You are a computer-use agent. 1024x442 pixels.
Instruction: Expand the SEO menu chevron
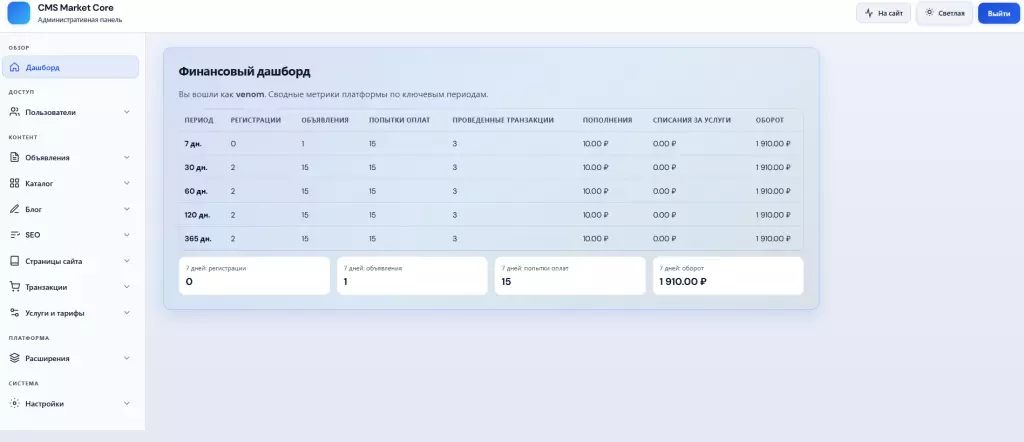click(127, 235)
